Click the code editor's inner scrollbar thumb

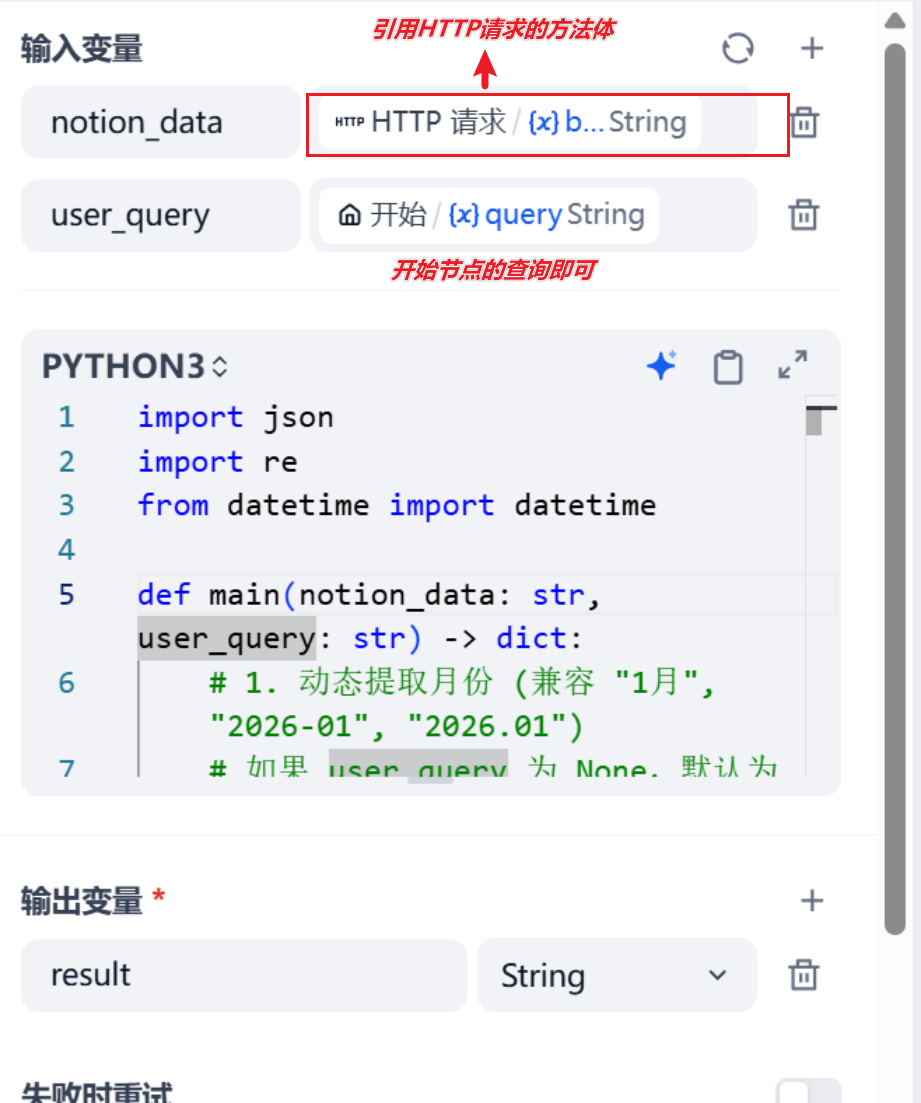click(x=815, y=420)
